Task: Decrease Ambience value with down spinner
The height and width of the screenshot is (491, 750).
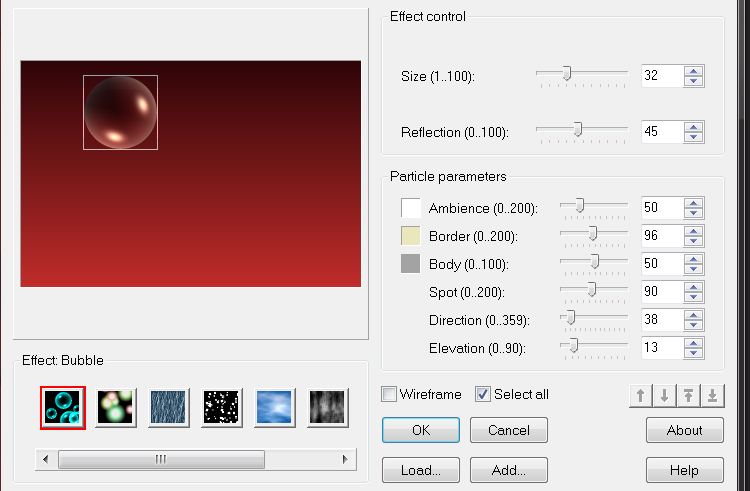Action: pyautogui.click(x=694, y=213)
